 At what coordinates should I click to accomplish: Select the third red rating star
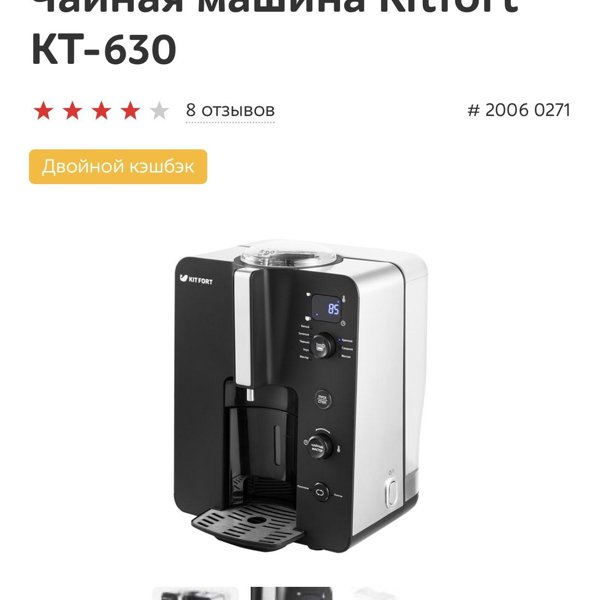[101, 111]
